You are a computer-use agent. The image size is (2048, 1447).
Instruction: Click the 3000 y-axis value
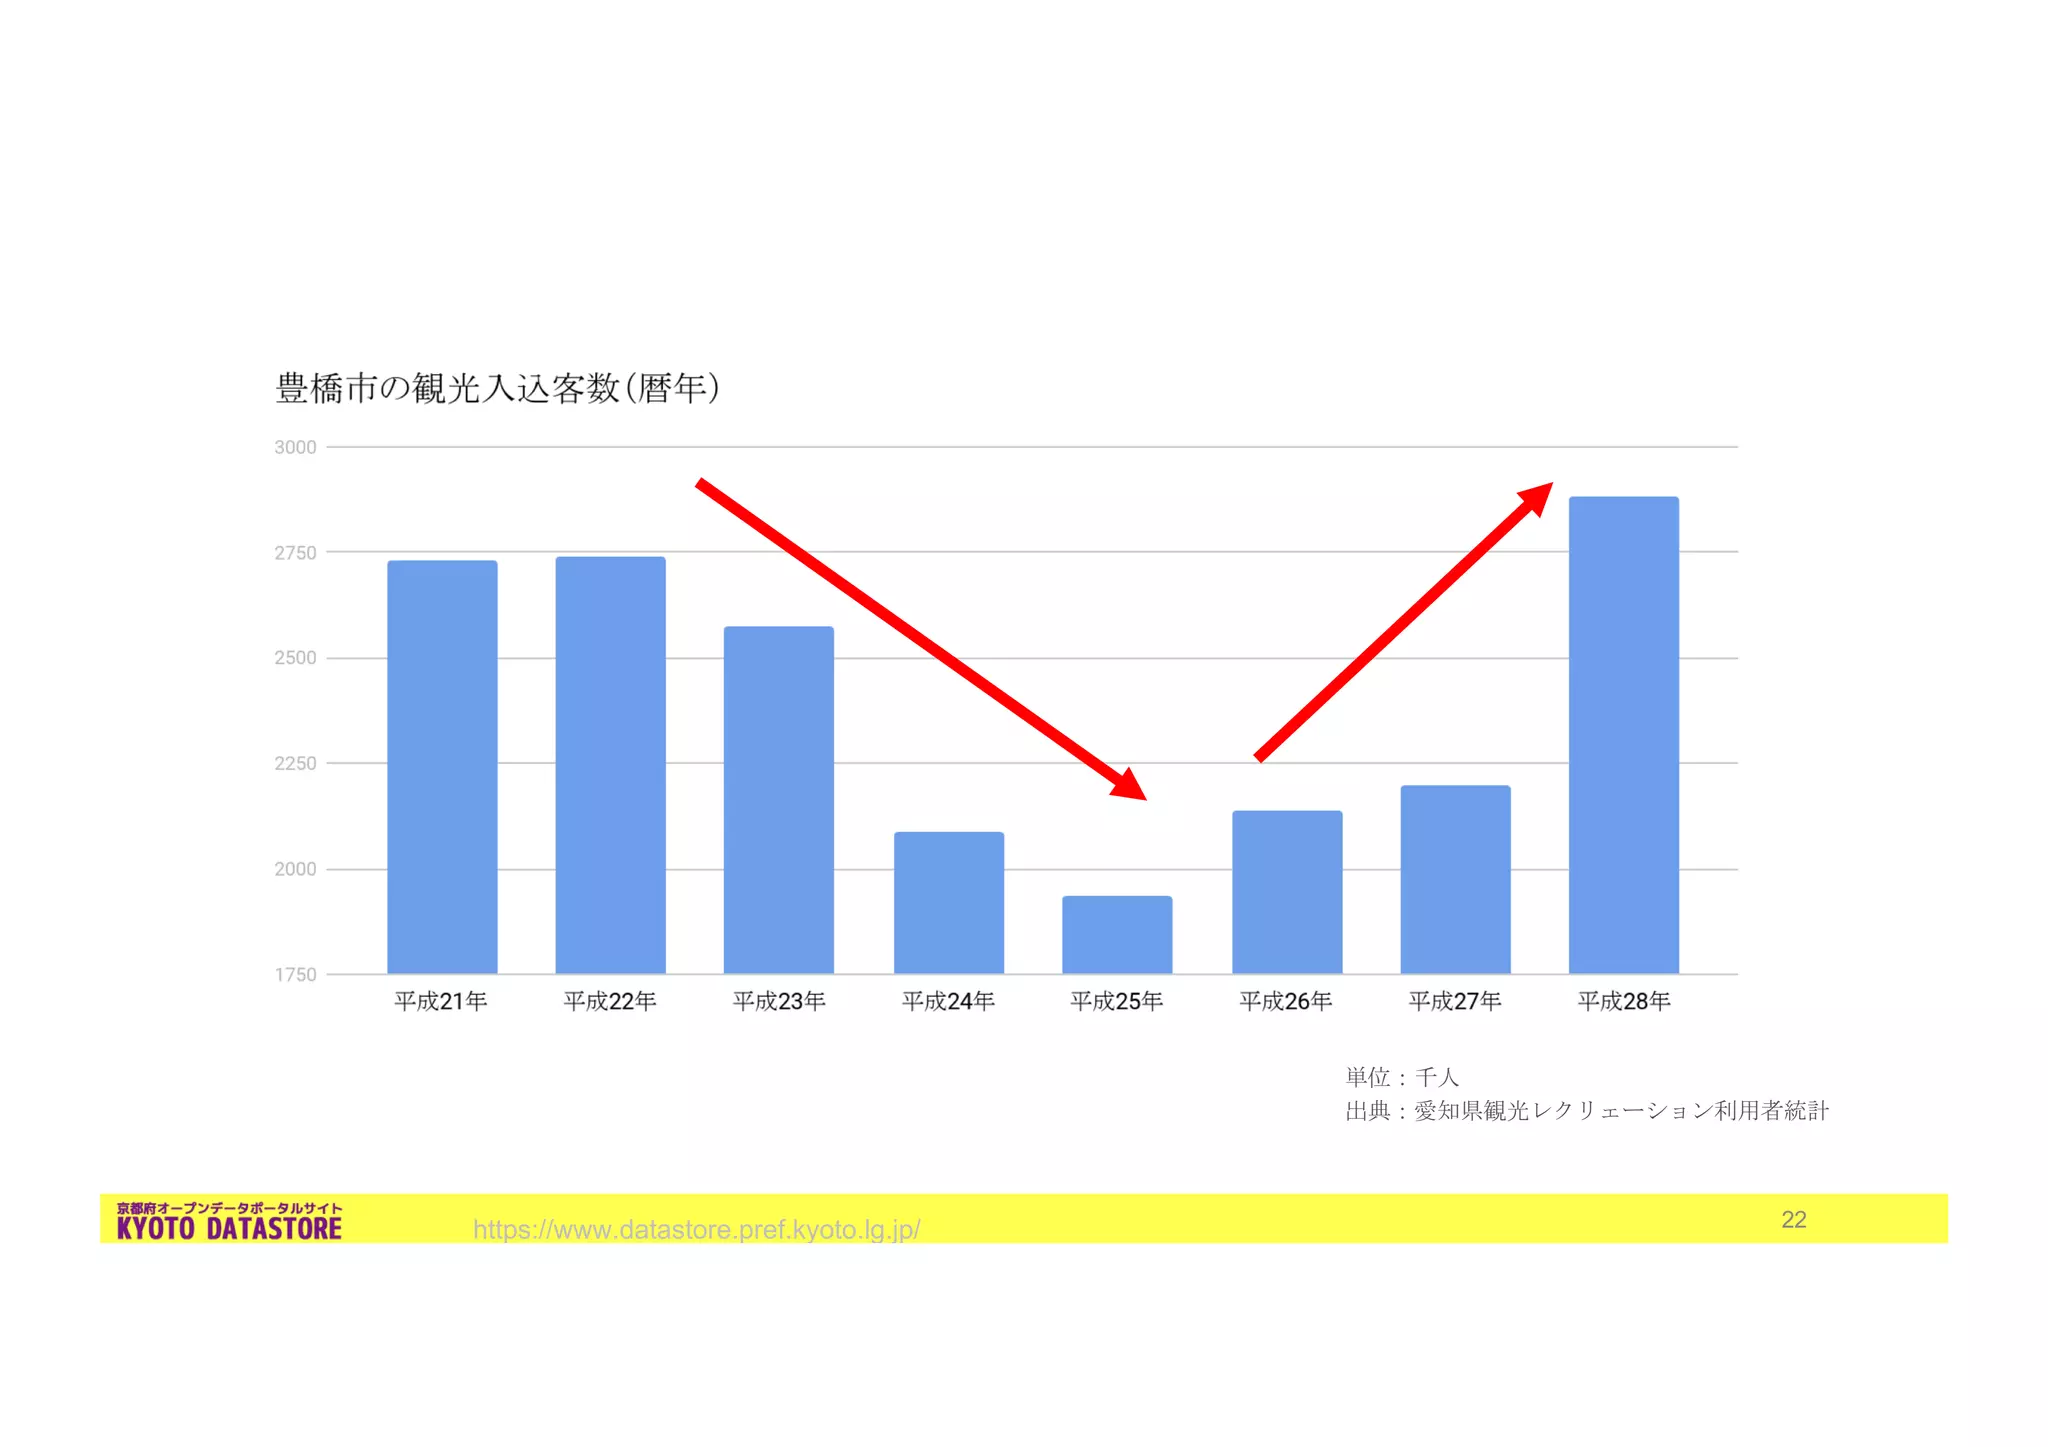click(x=295, y=447)
